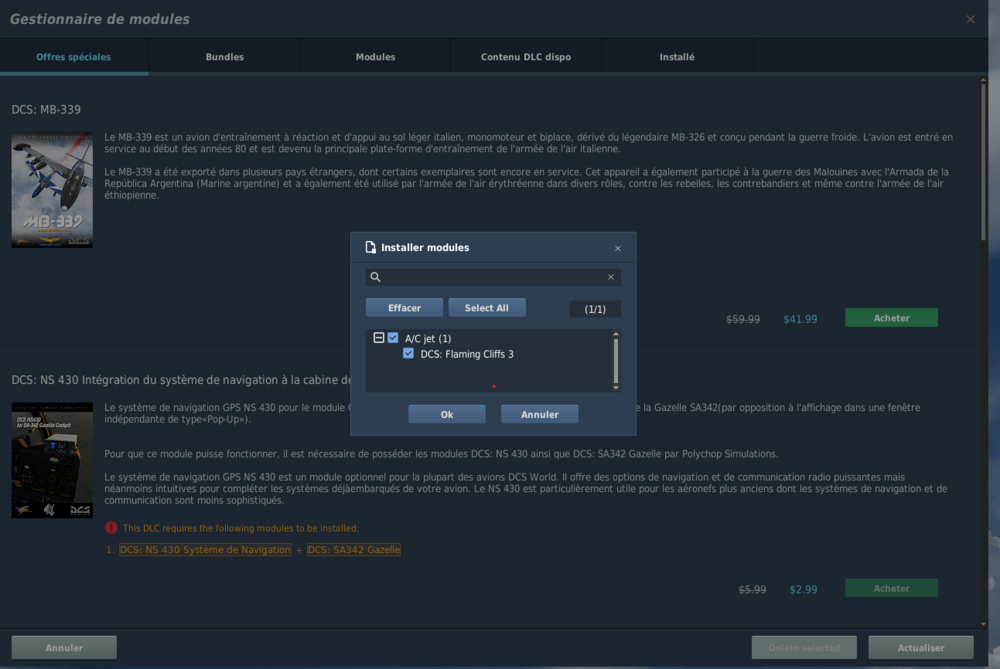The height and width of the screenshot is (669, 1000).
Task: Click the A/C jet (1) tree label
Action: point(428,339)
